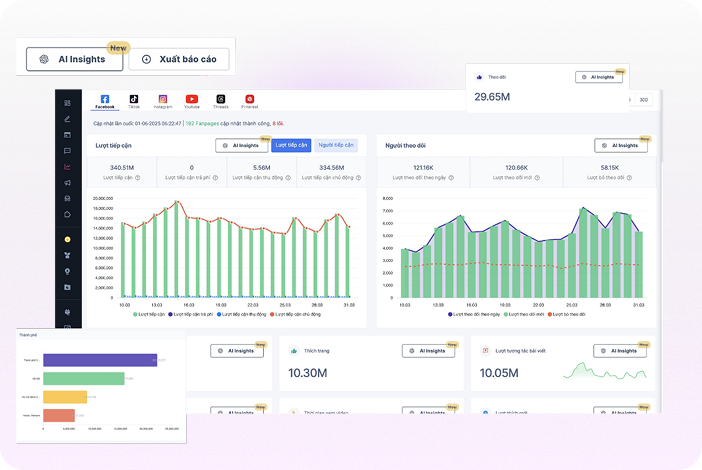Click the lightbulb ideas icon in sidebar
Screen dimensions: 702x470
[x=67, y=271]
